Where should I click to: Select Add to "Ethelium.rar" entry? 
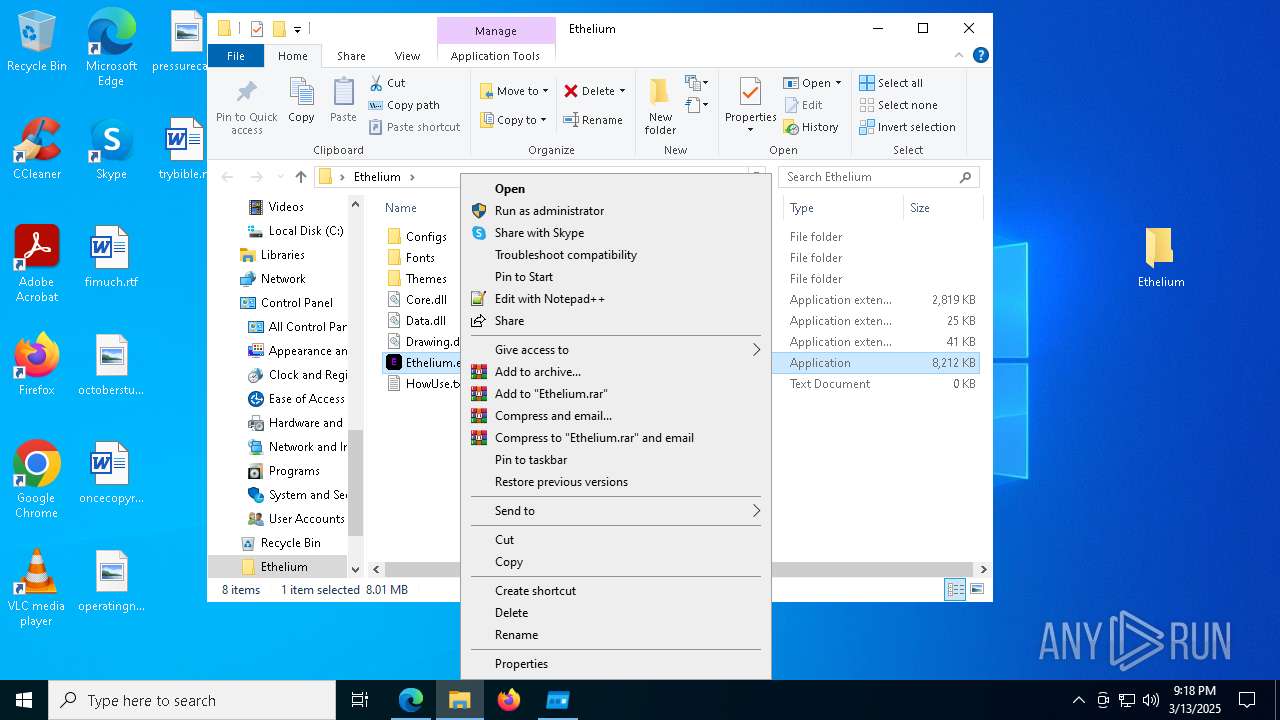click(615, 394)
